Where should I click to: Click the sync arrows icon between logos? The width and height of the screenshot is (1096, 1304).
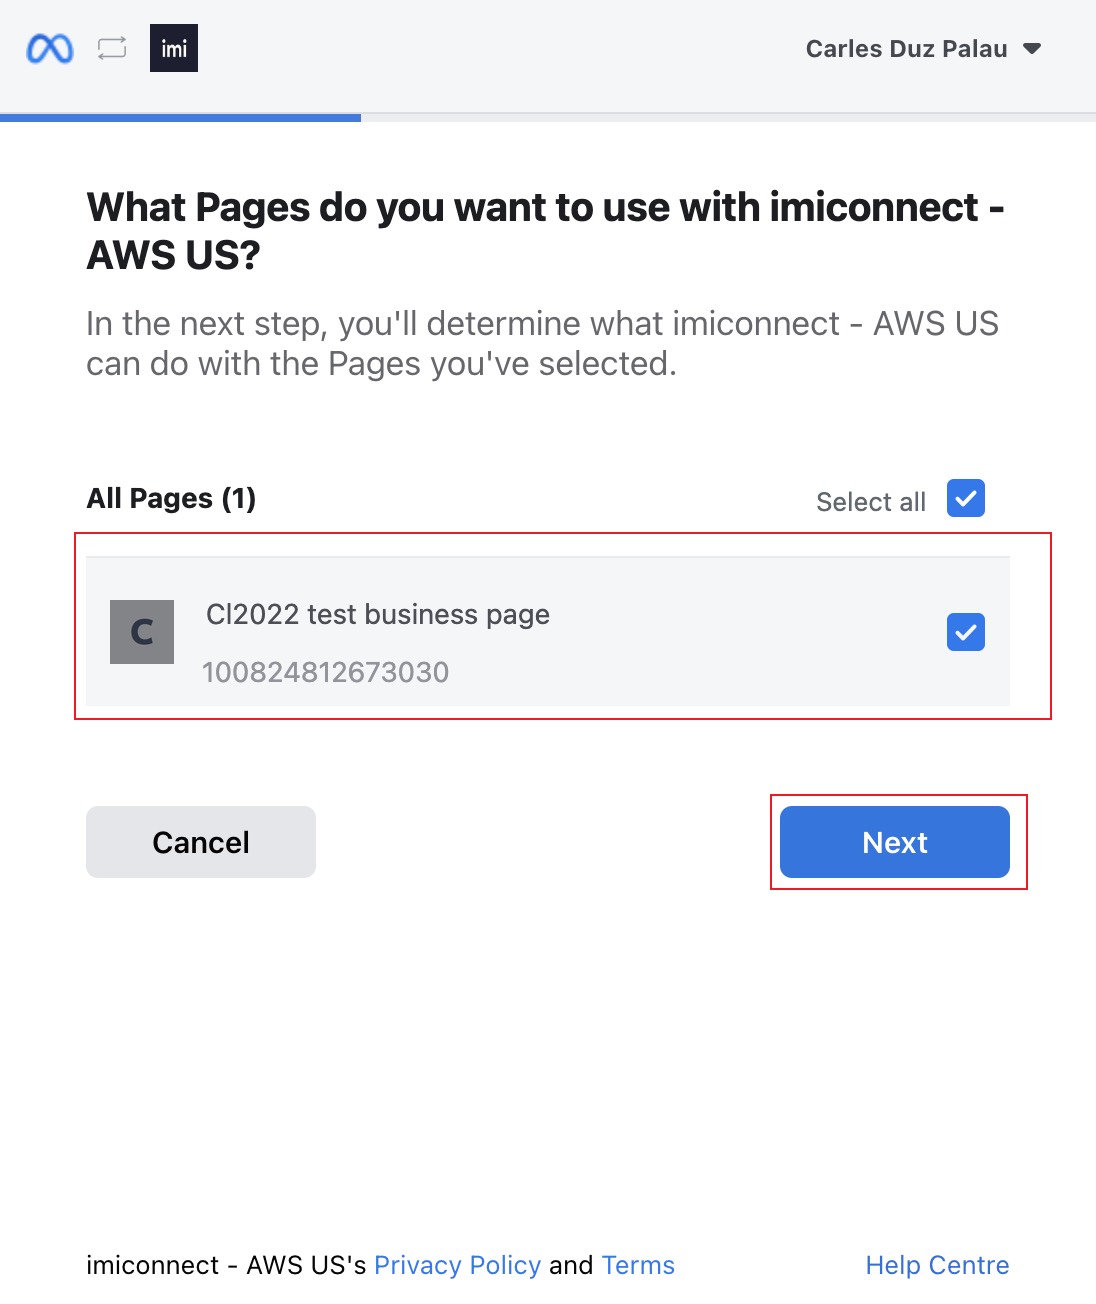112,48
